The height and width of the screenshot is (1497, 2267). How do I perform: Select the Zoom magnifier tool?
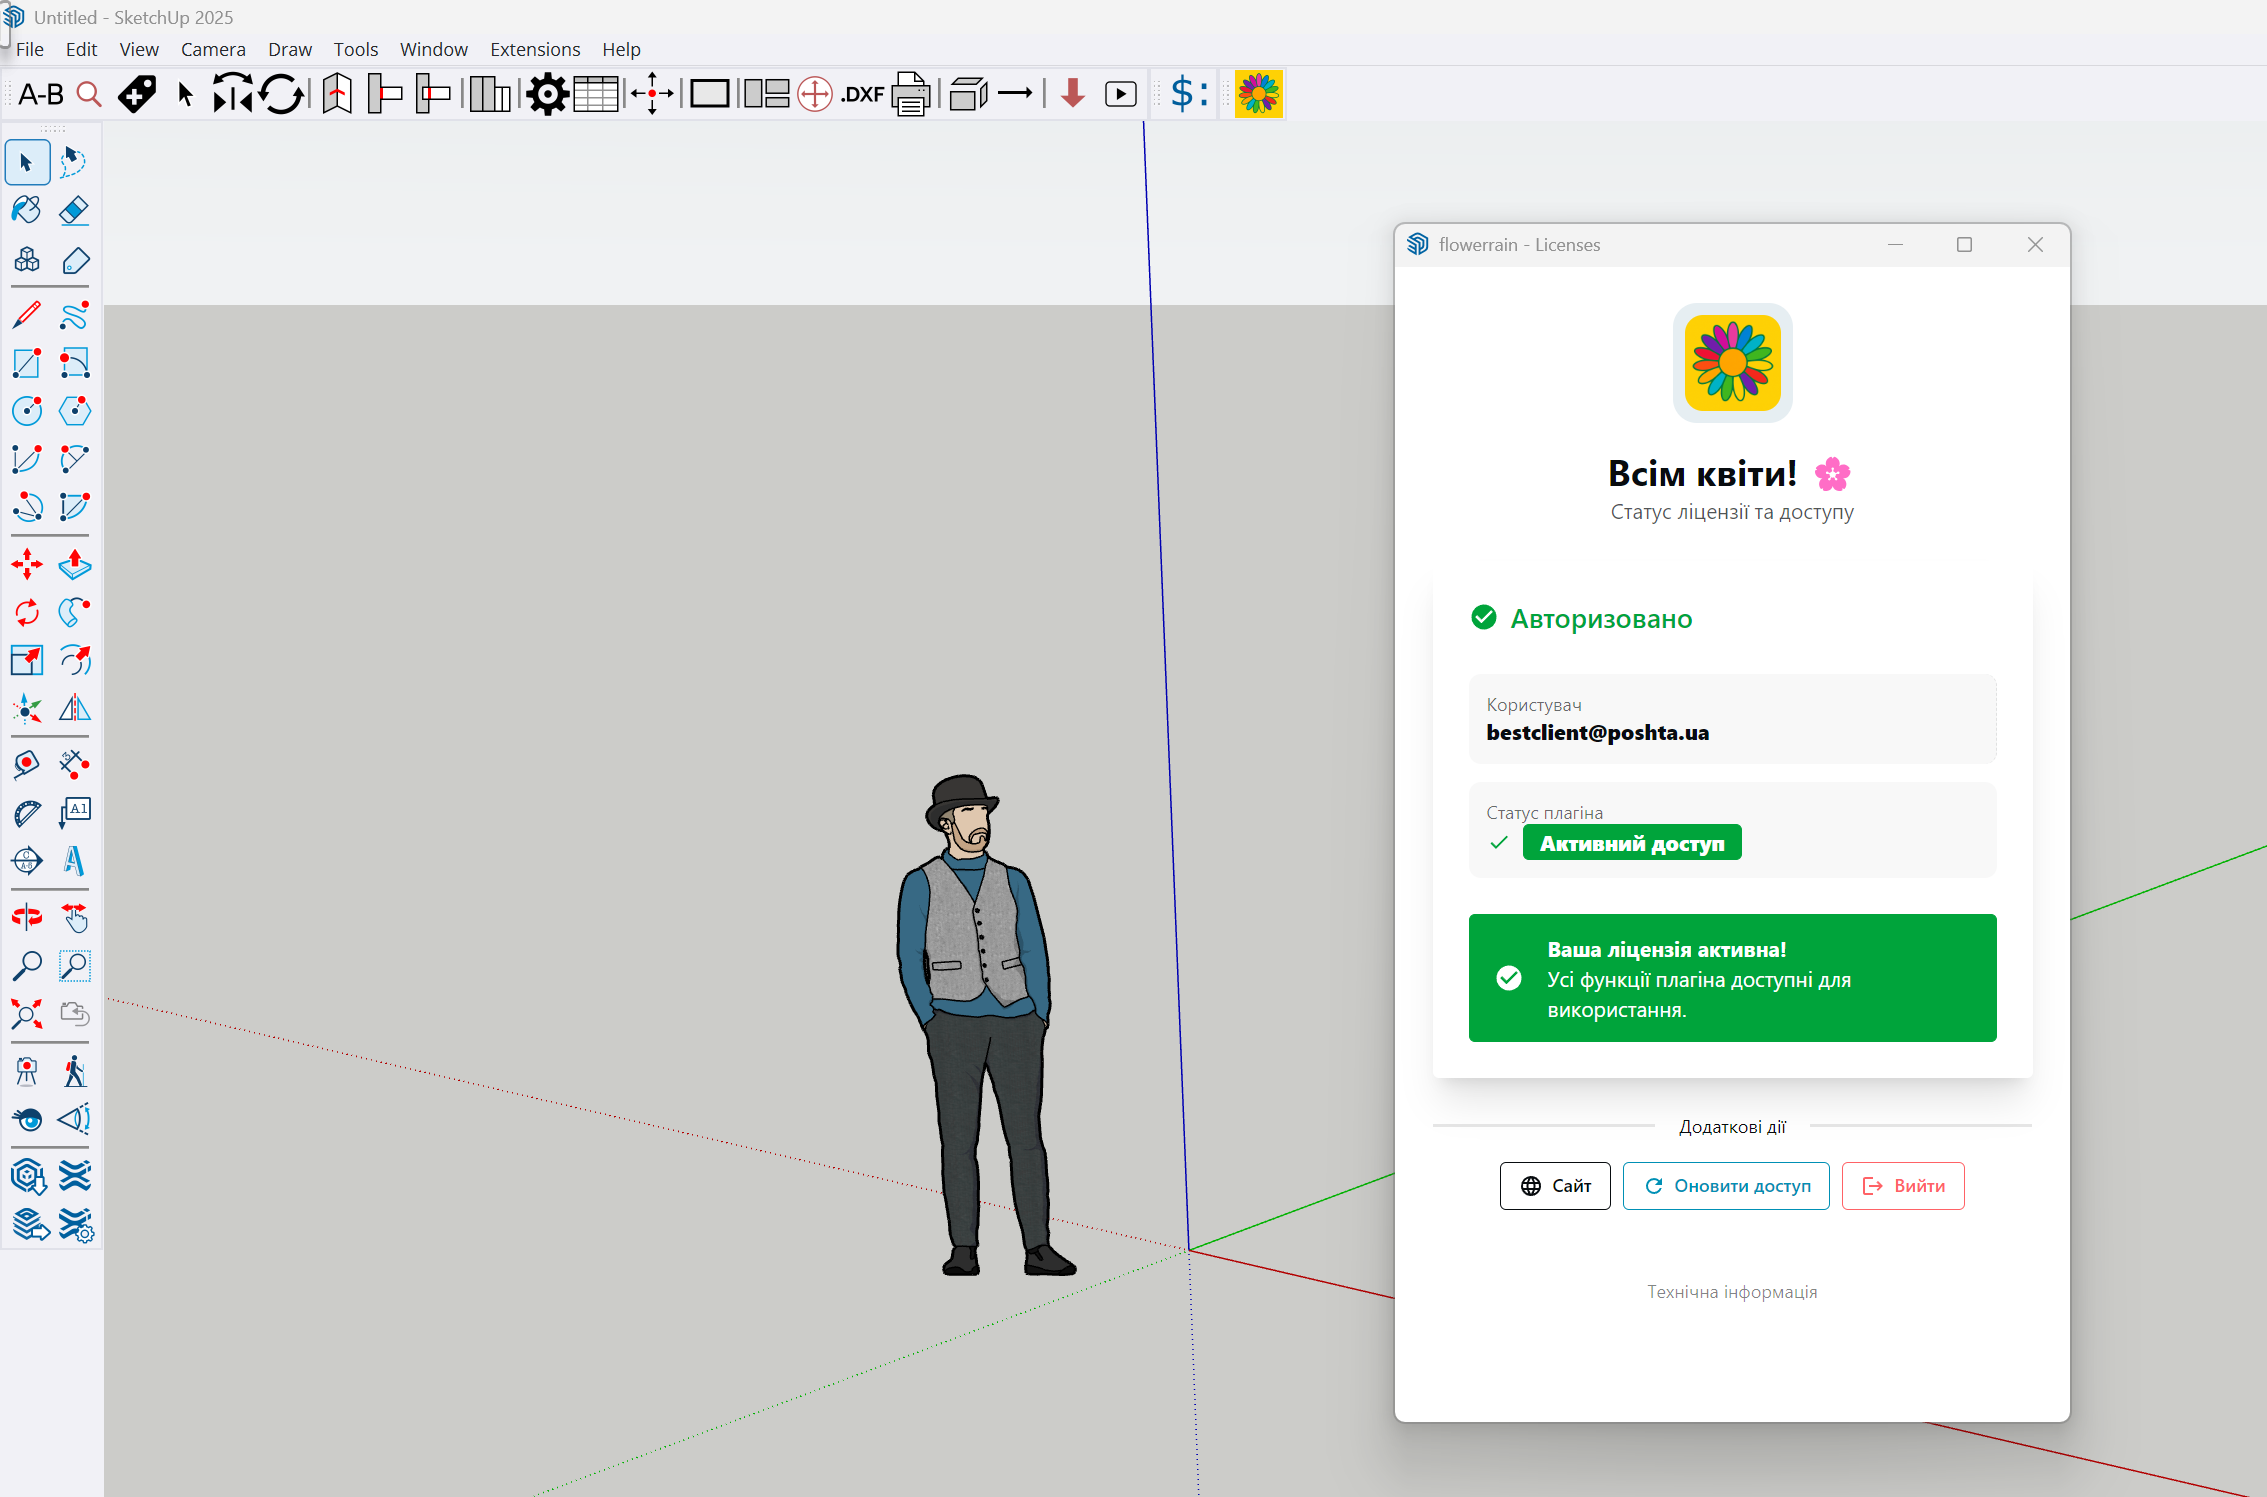(26, 966)
